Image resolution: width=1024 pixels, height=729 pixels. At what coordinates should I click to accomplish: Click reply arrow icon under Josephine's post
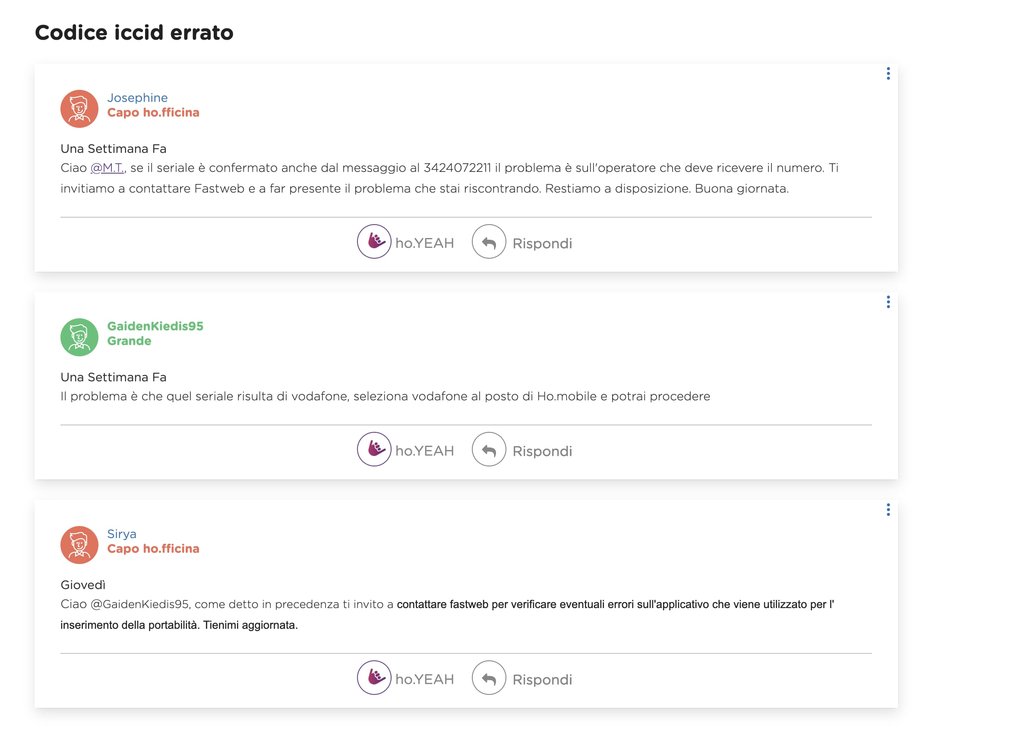[489, 242]
